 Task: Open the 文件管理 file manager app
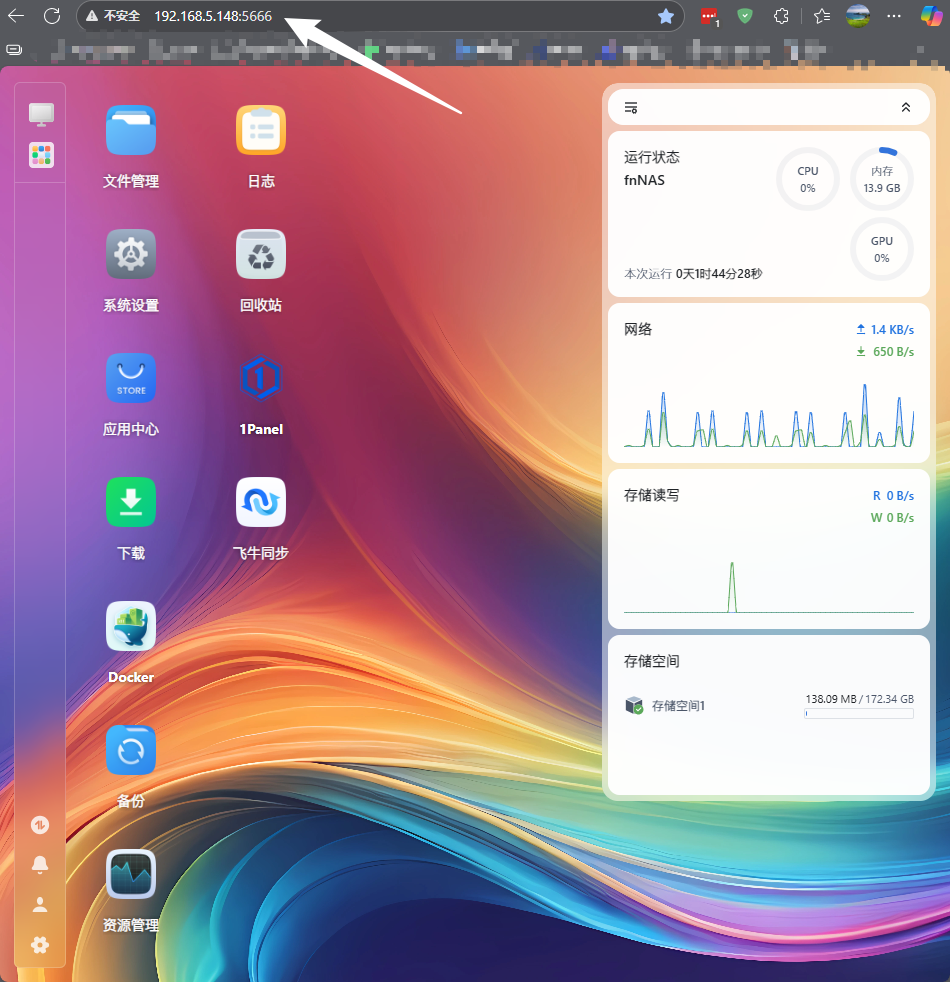tap(131, 131)
